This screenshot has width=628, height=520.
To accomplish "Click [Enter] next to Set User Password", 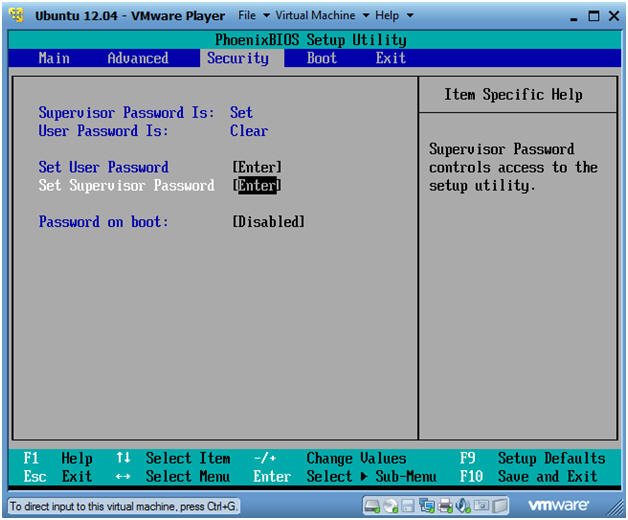I will pos(257,167).
